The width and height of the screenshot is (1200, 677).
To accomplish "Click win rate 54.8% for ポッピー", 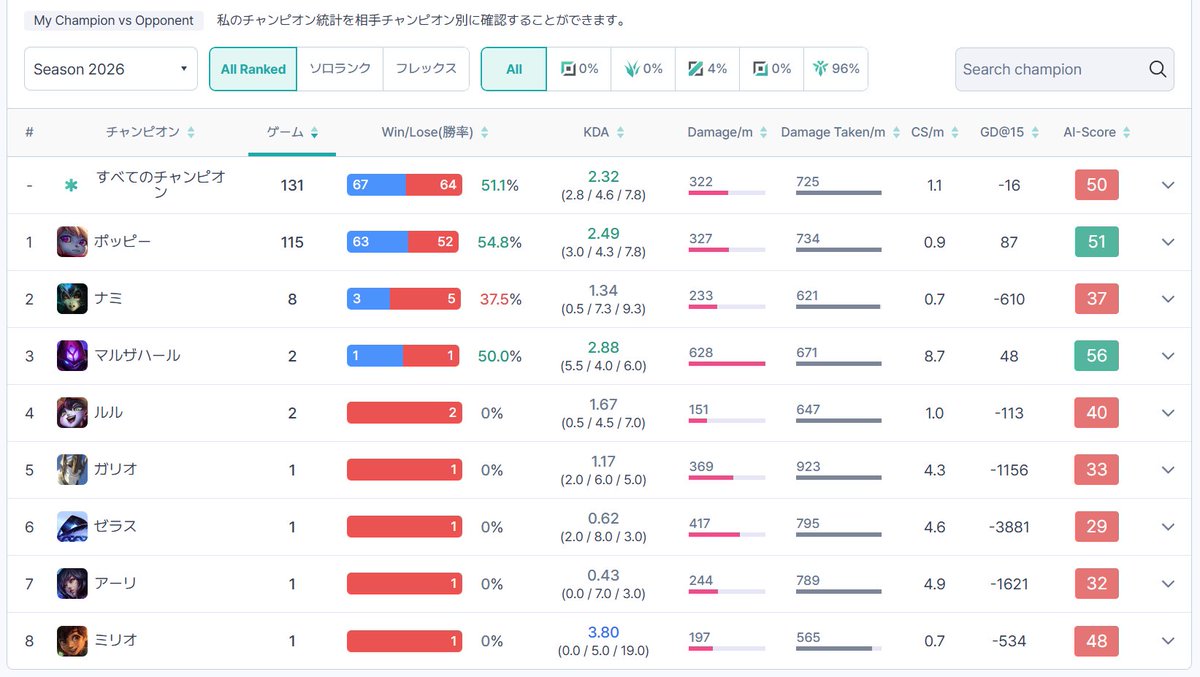I will 500,242.
